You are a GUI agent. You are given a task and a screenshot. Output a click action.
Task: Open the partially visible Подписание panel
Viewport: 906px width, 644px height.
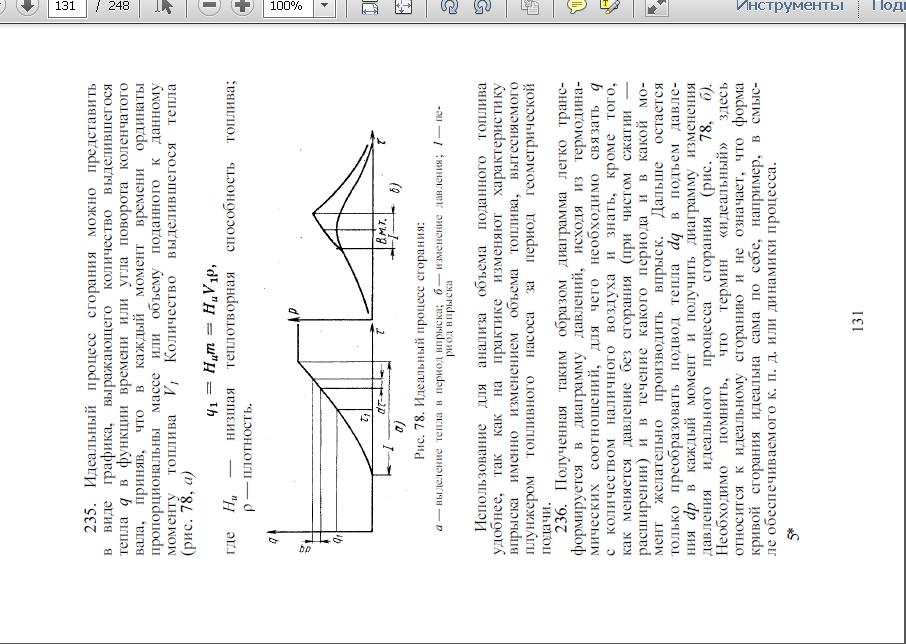point(888,6)
